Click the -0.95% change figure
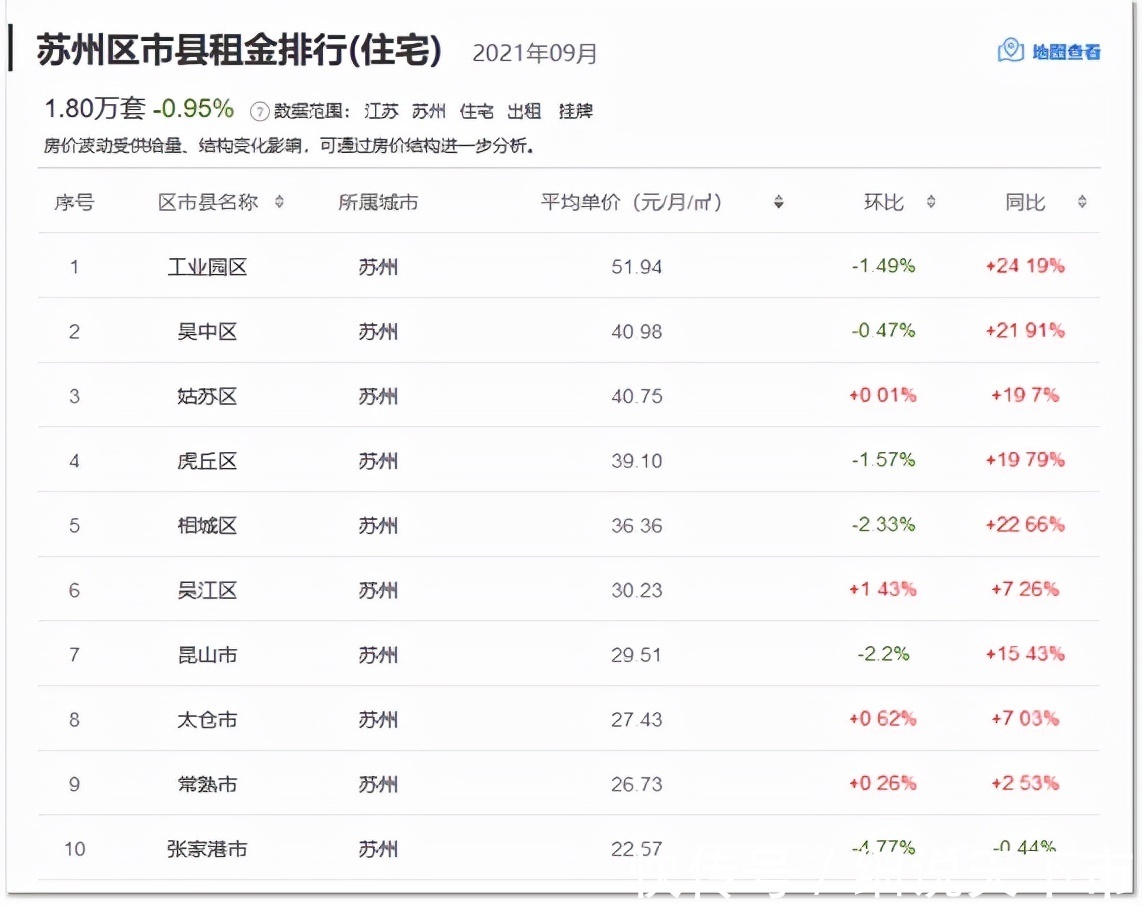The image size is (1142, 906). (x=194, y=109)
